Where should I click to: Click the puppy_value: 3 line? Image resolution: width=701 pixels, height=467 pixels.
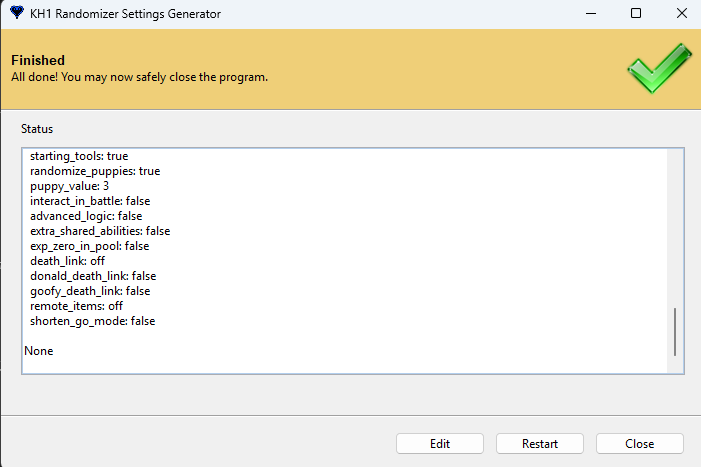(69, 186)
